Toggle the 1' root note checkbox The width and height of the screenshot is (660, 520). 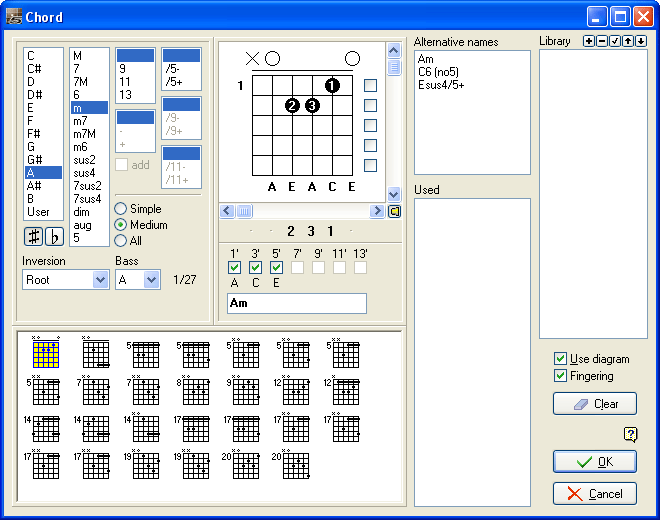tap(234, 267)
